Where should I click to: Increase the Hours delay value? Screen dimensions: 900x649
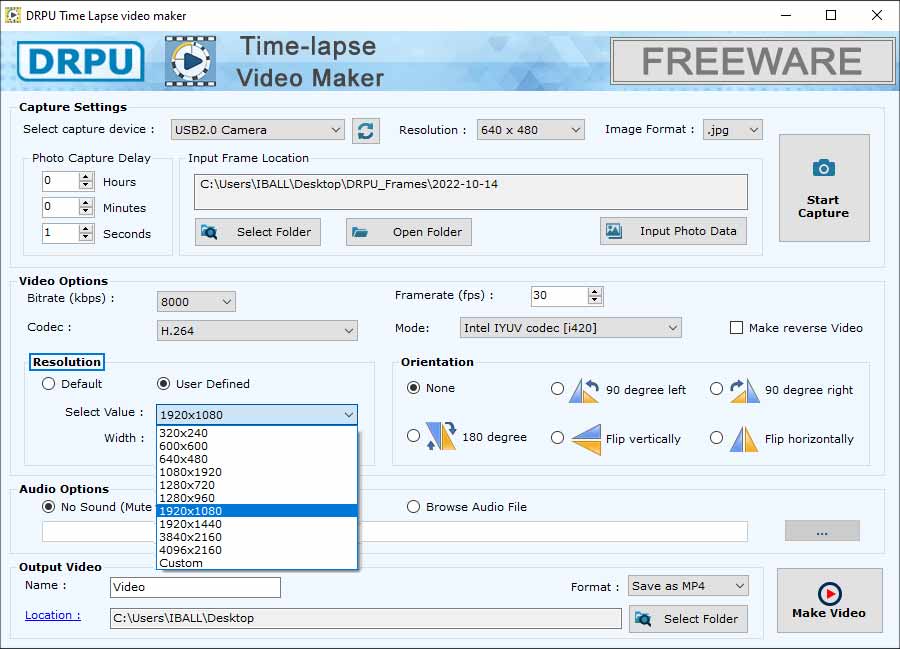[x=86, y=177]
